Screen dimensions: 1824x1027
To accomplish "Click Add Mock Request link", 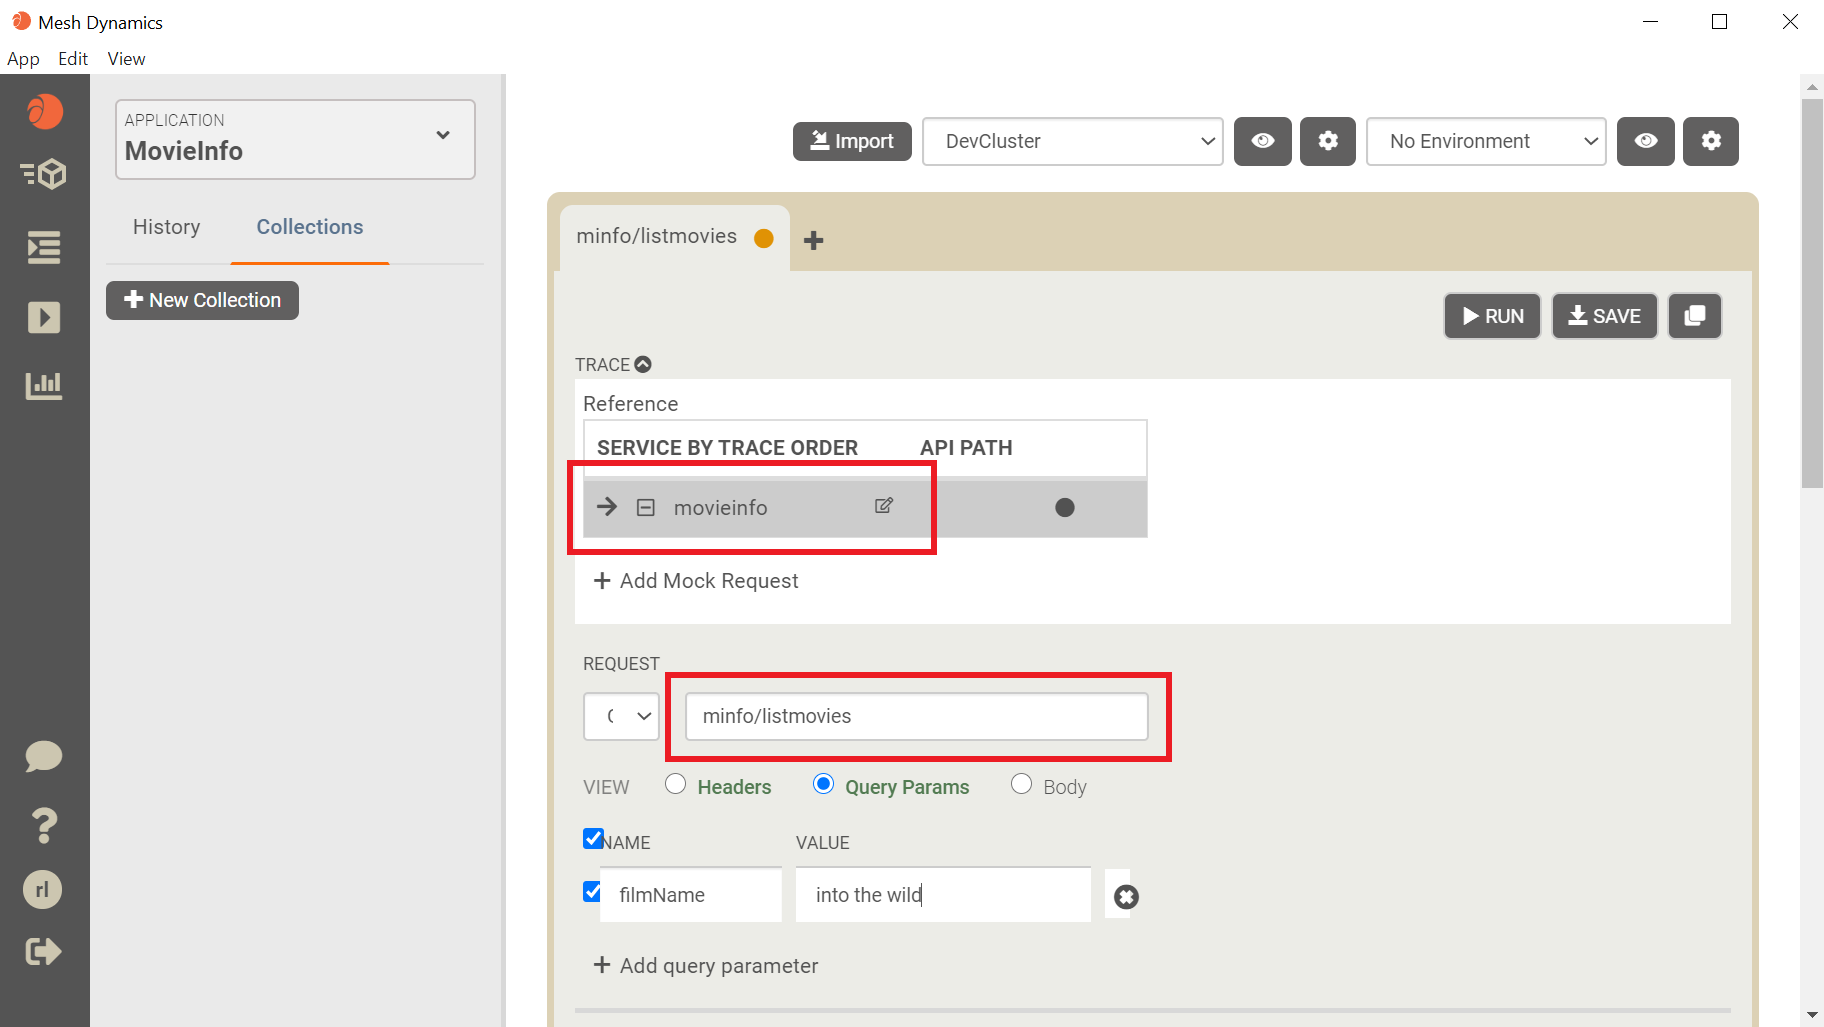I will tap(696, 581).
